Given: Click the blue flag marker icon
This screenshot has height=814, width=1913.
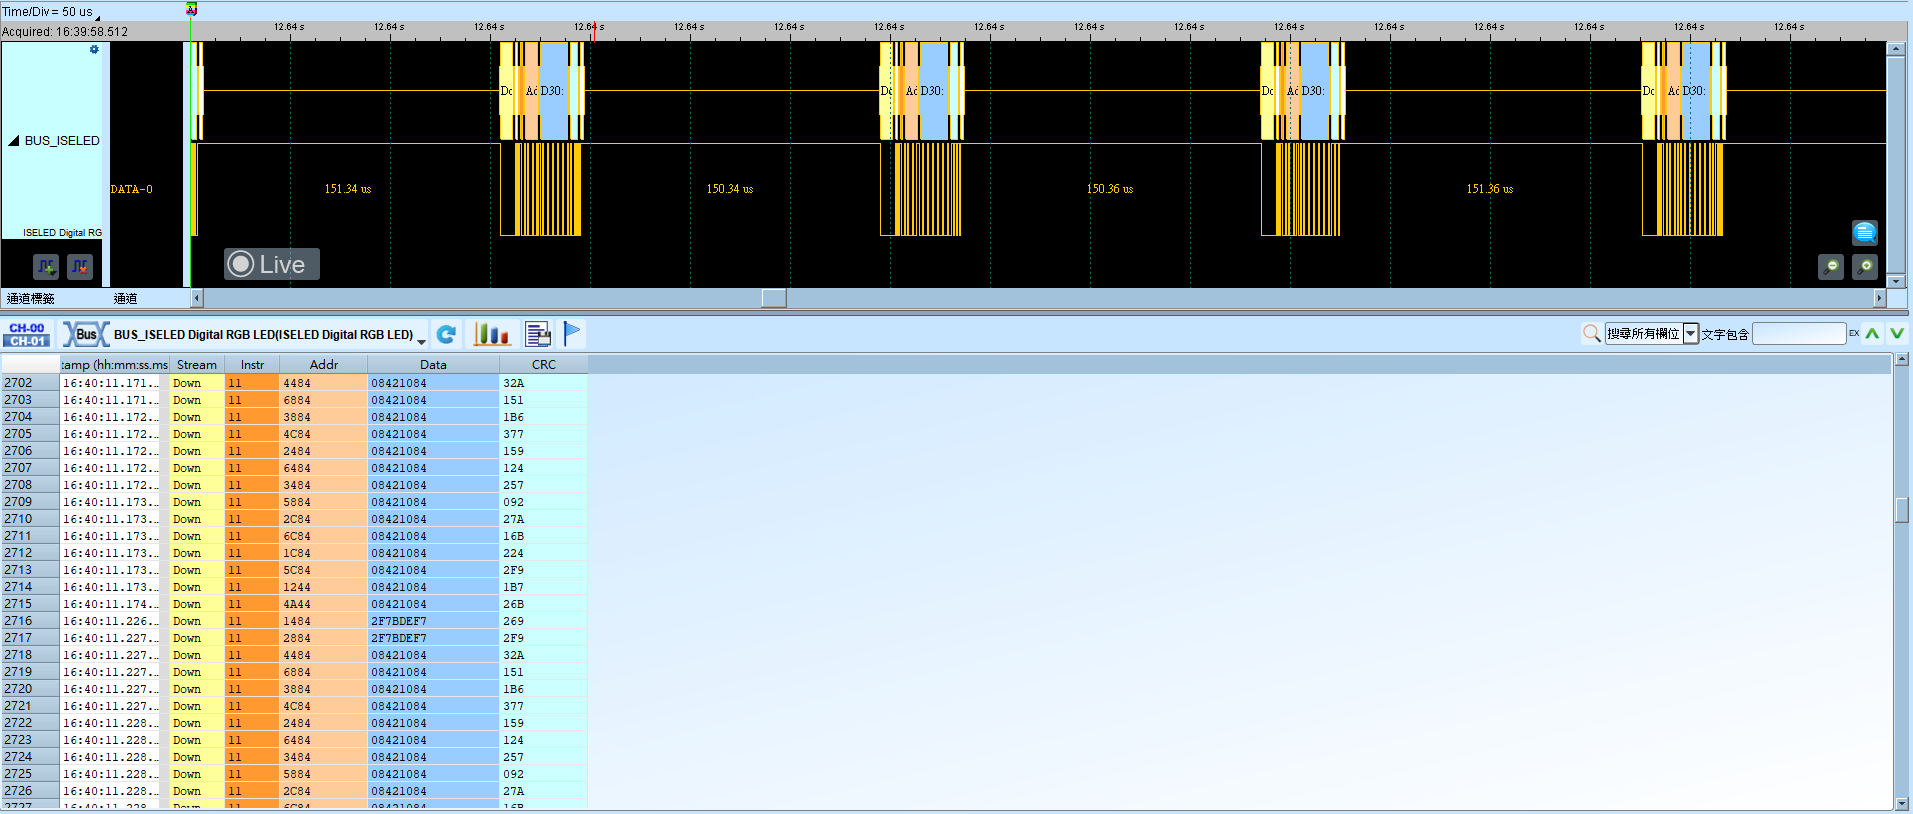Looking at the screenshot, I should (x=572, y=334).
